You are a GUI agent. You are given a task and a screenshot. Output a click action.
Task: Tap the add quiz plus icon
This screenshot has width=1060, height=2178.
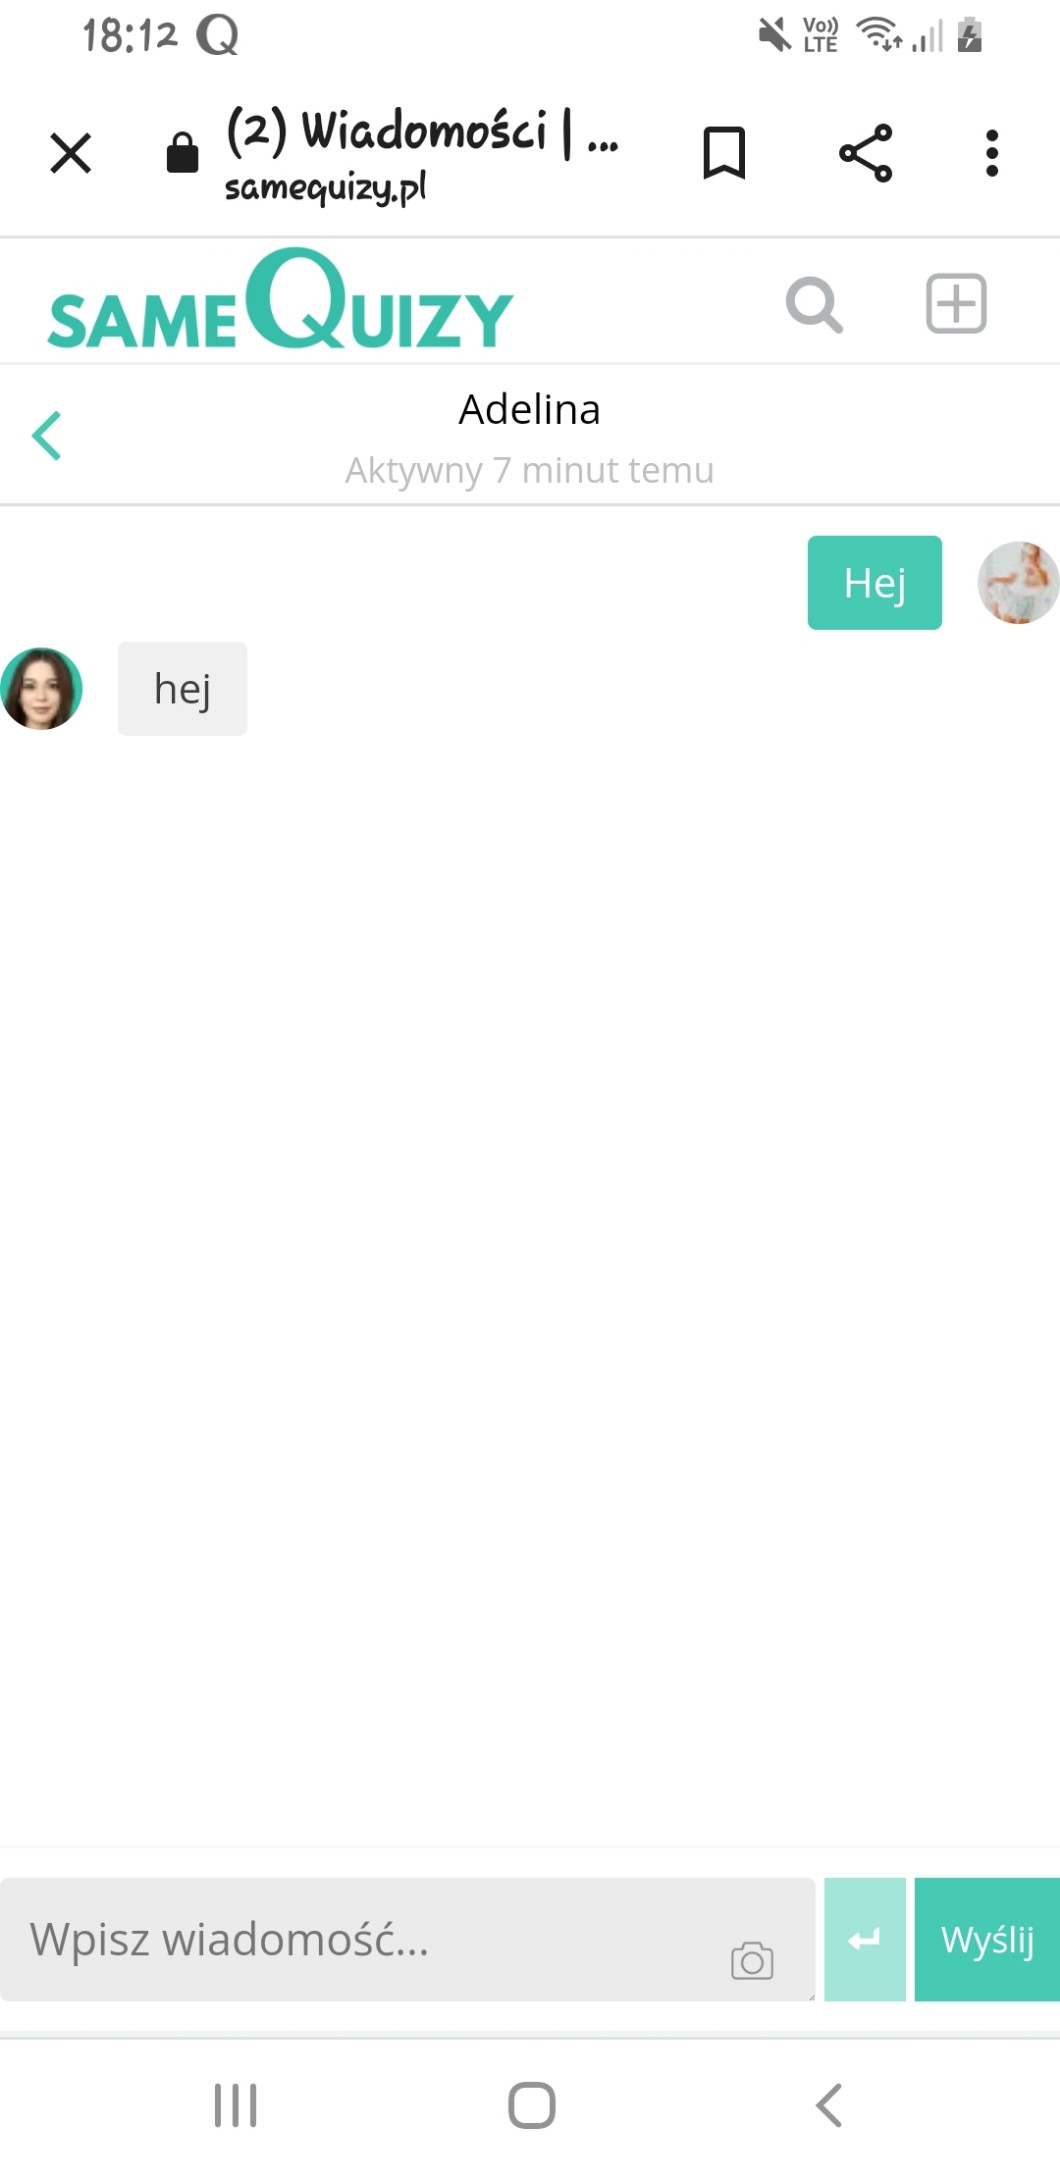[956, 303]
